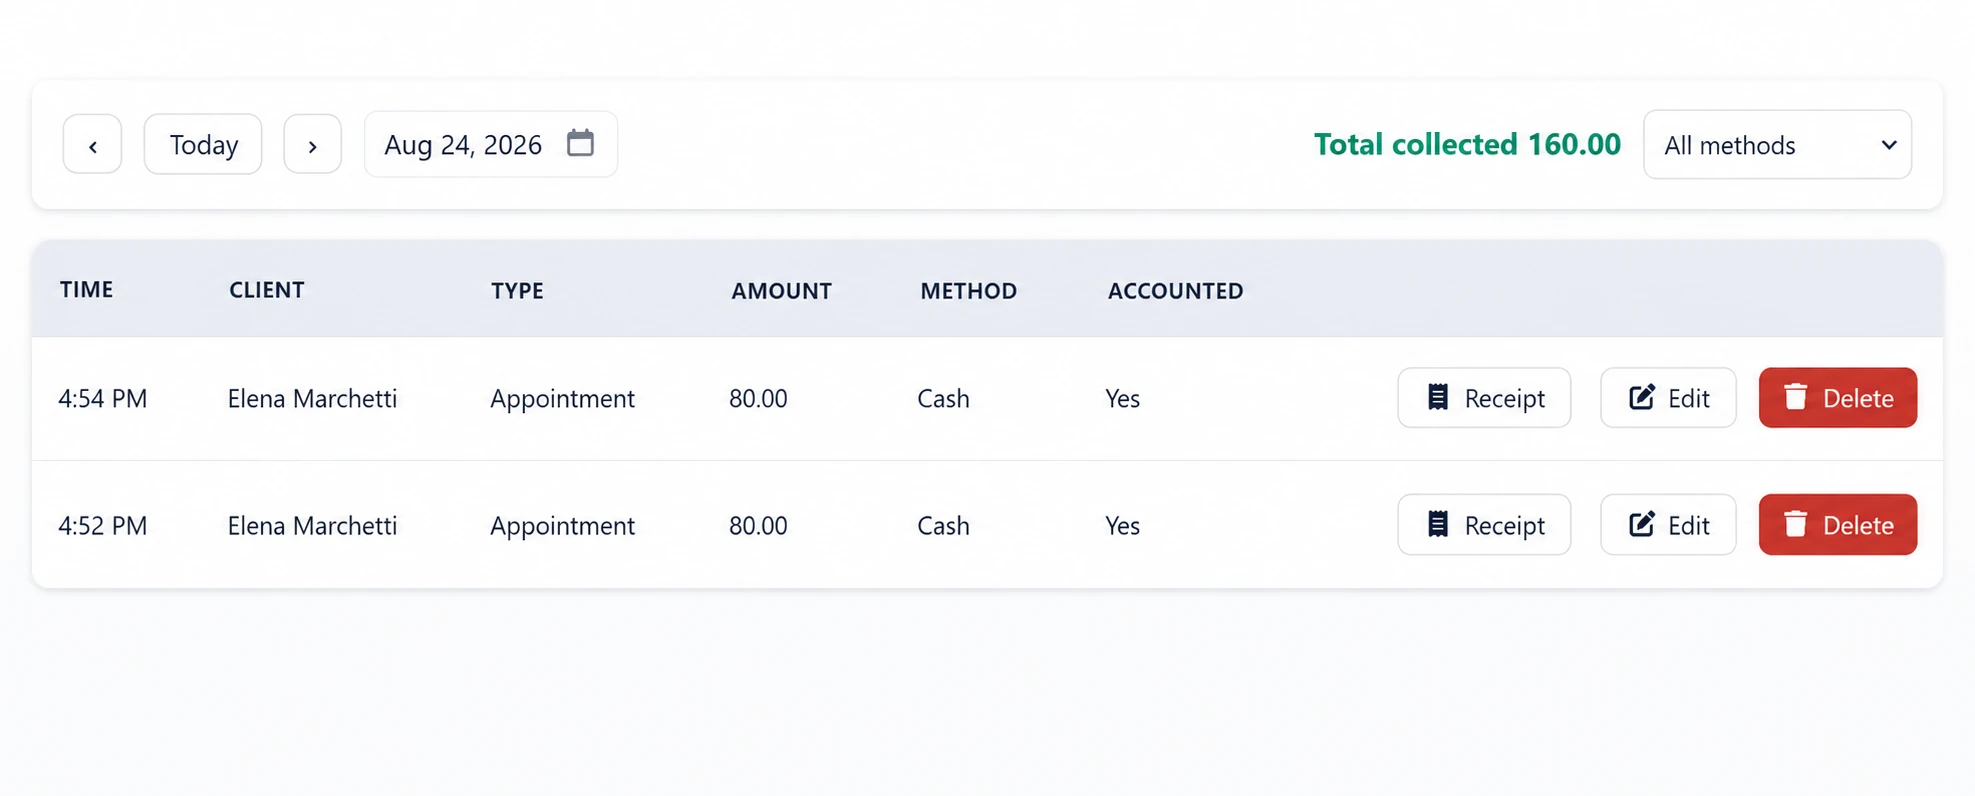Click receipt icon for 4:52 PM payment

point(1437,524)
